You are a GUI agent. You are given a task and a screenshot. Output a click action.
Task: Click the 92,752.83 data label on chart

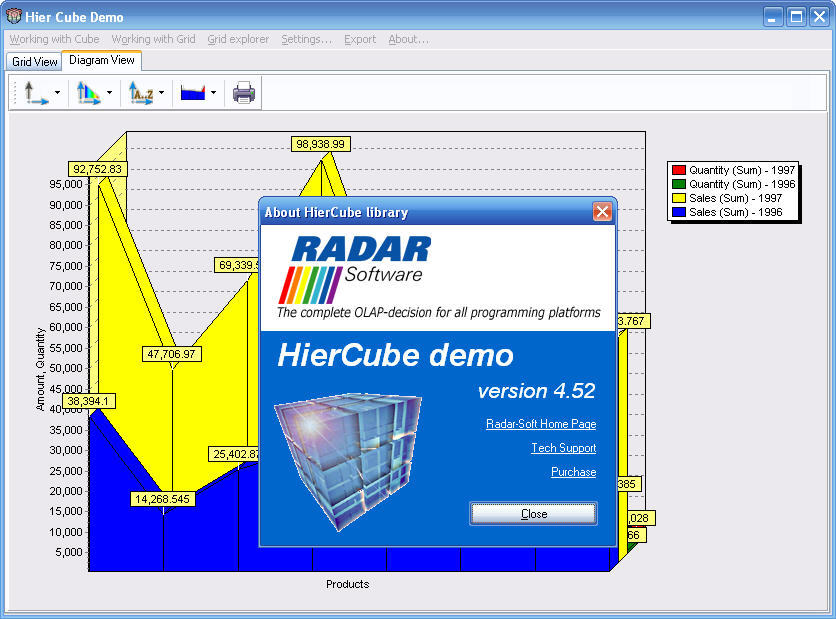97,169
